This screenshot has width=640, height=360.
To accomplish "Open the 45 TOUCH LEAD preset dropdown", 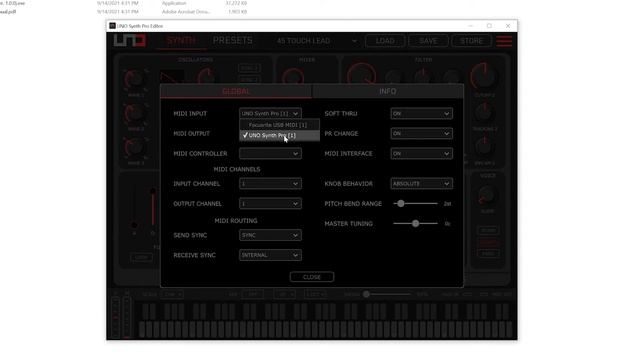I will pyautogui.click(x=317, y=41).
